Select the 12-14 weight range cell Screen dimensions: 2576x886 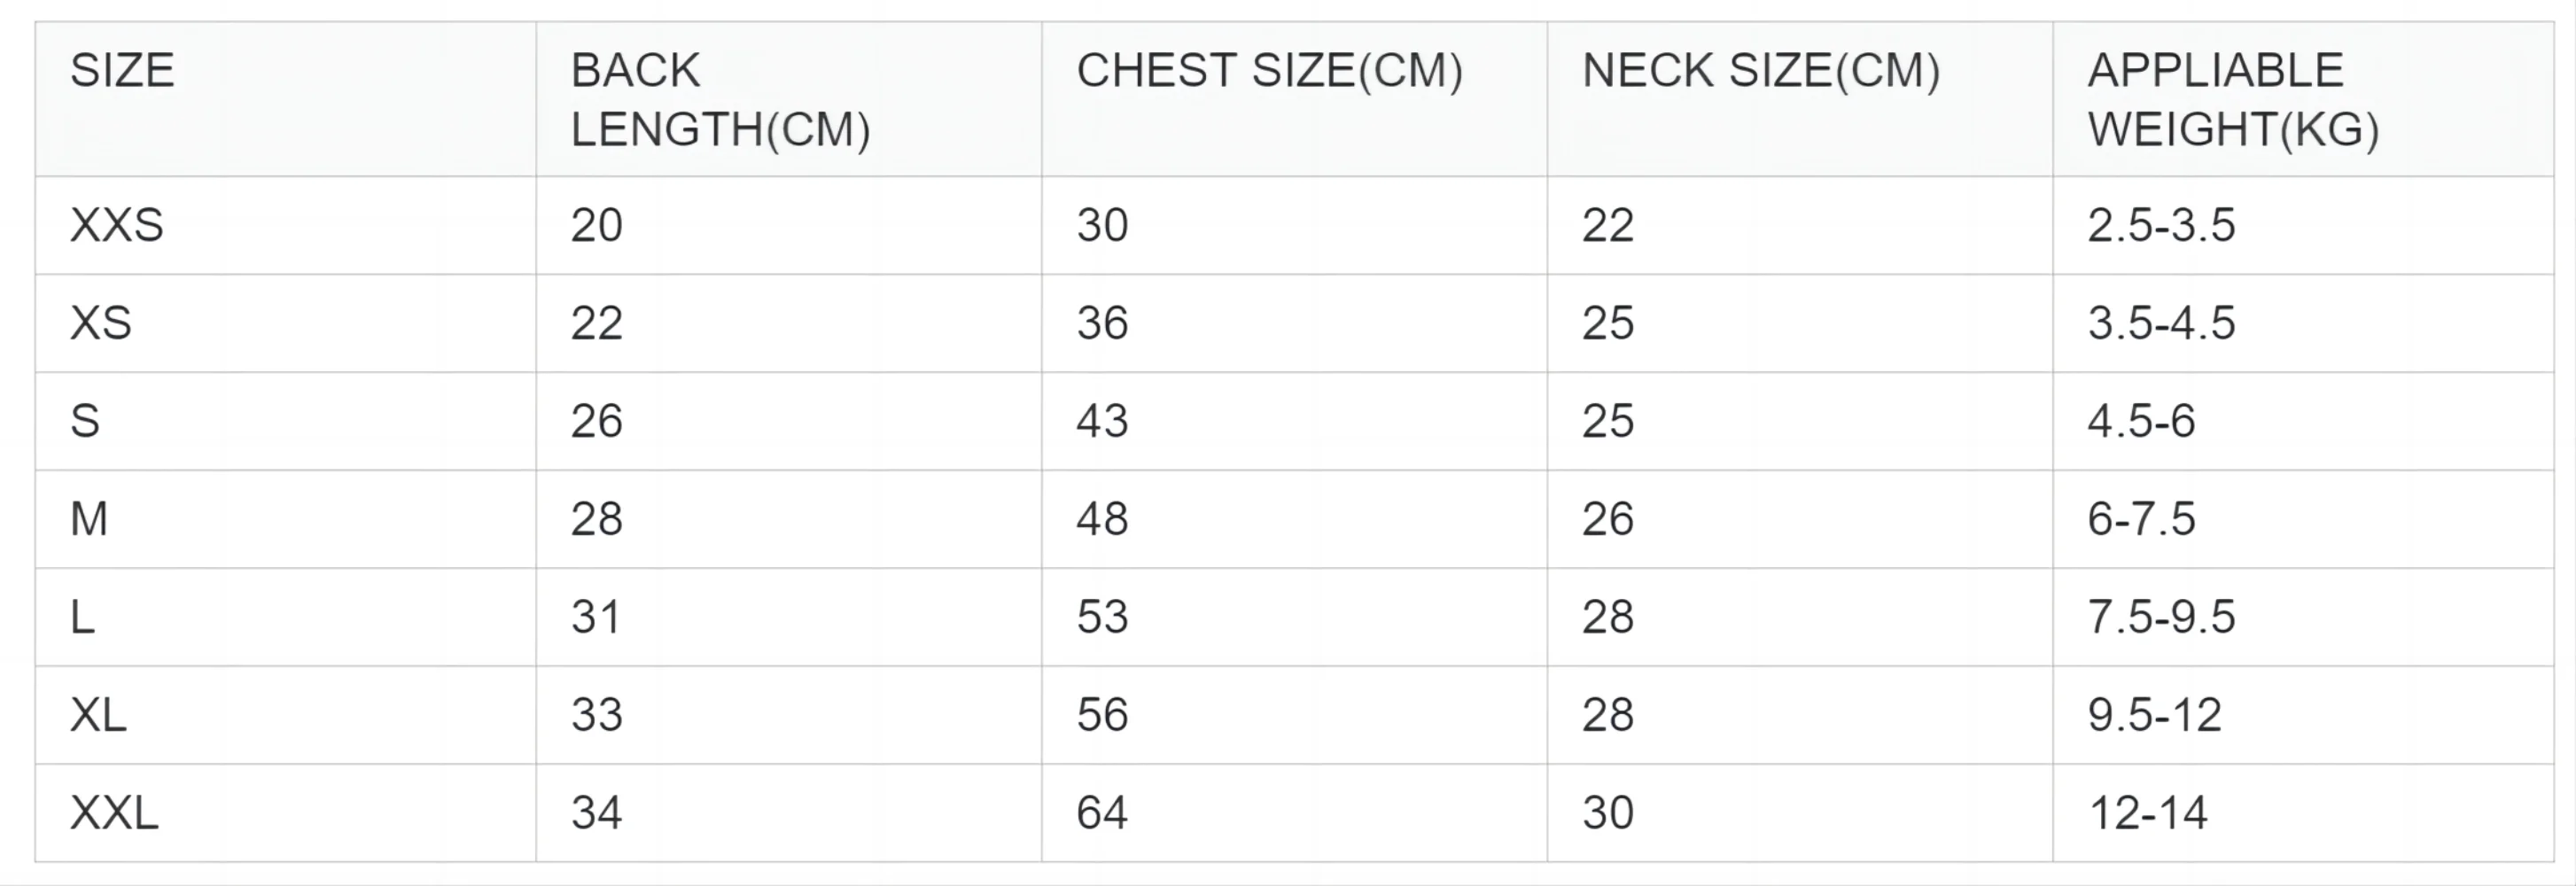pyautogui.click(x=2304, y=813)
